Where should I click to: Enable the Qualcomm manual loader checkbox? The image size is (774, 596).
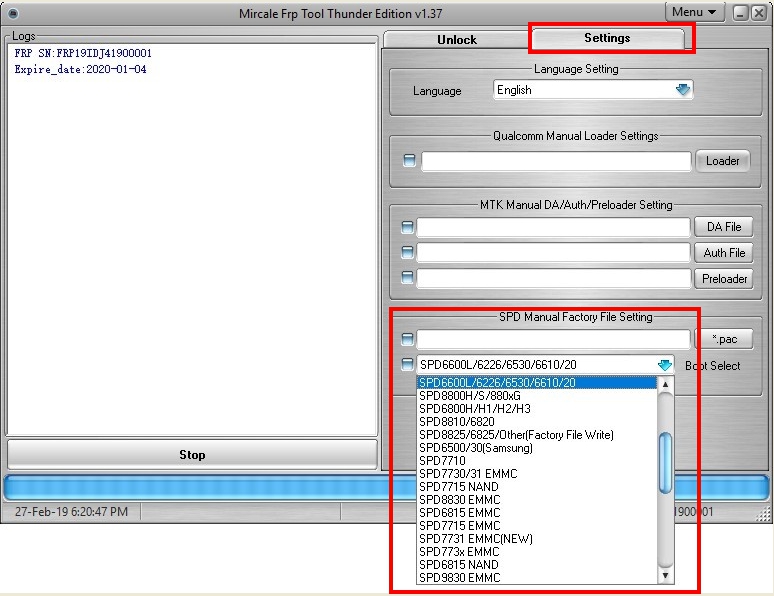coord(409,160)
